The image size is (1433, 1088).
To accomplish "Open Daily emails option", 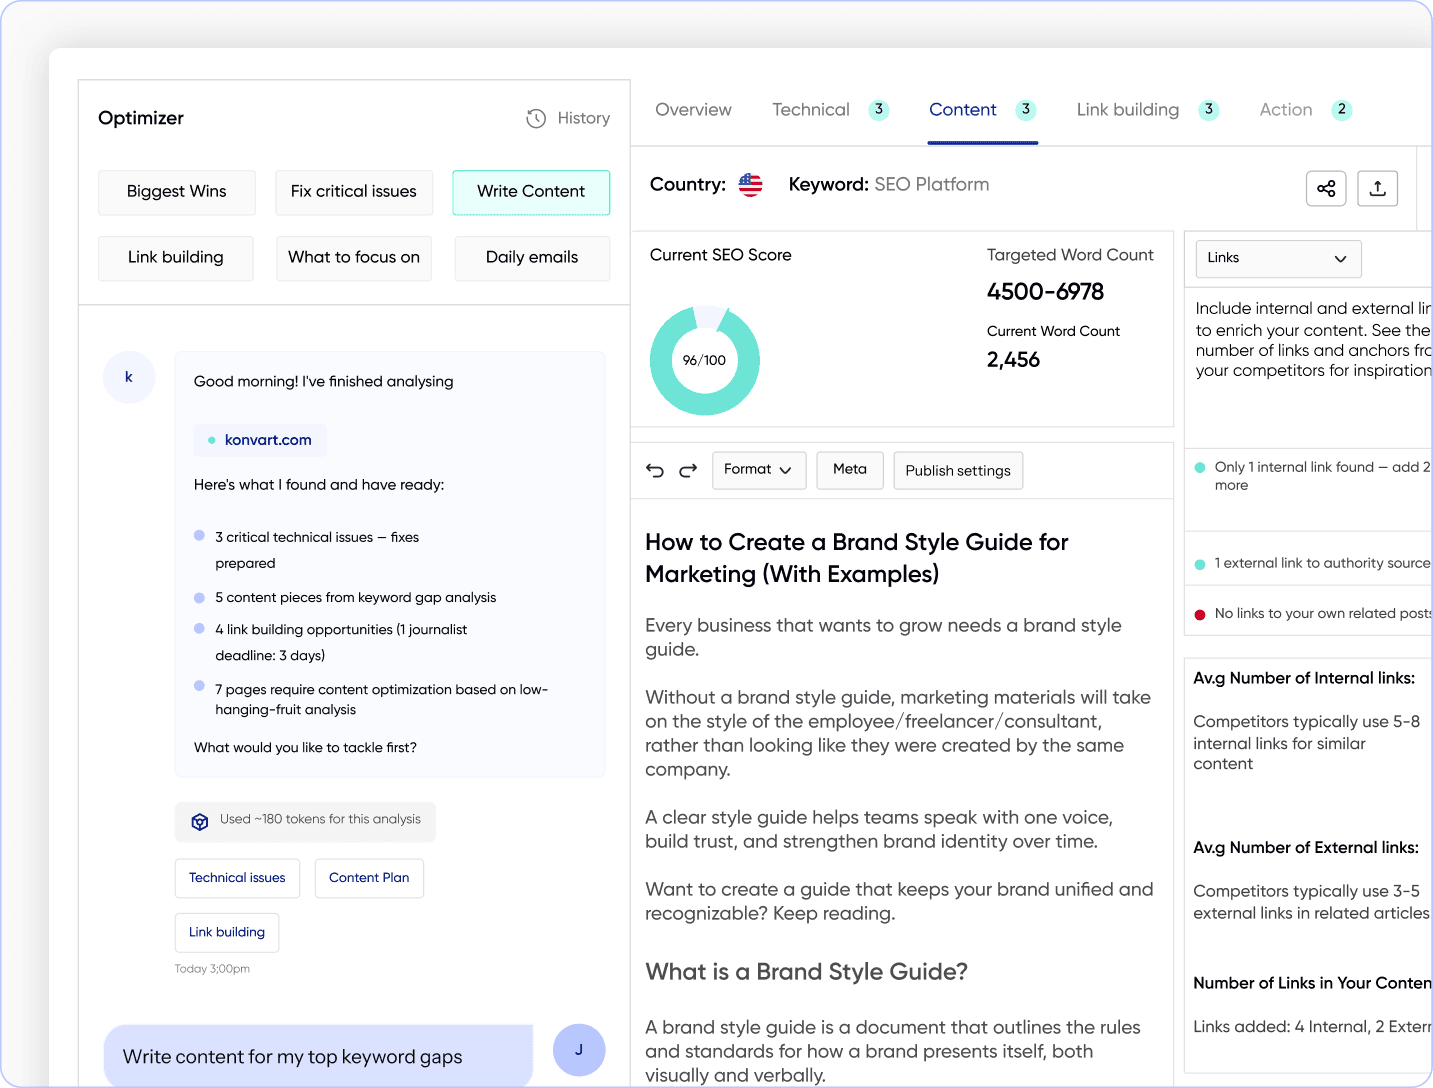I will tap(532, 258).
